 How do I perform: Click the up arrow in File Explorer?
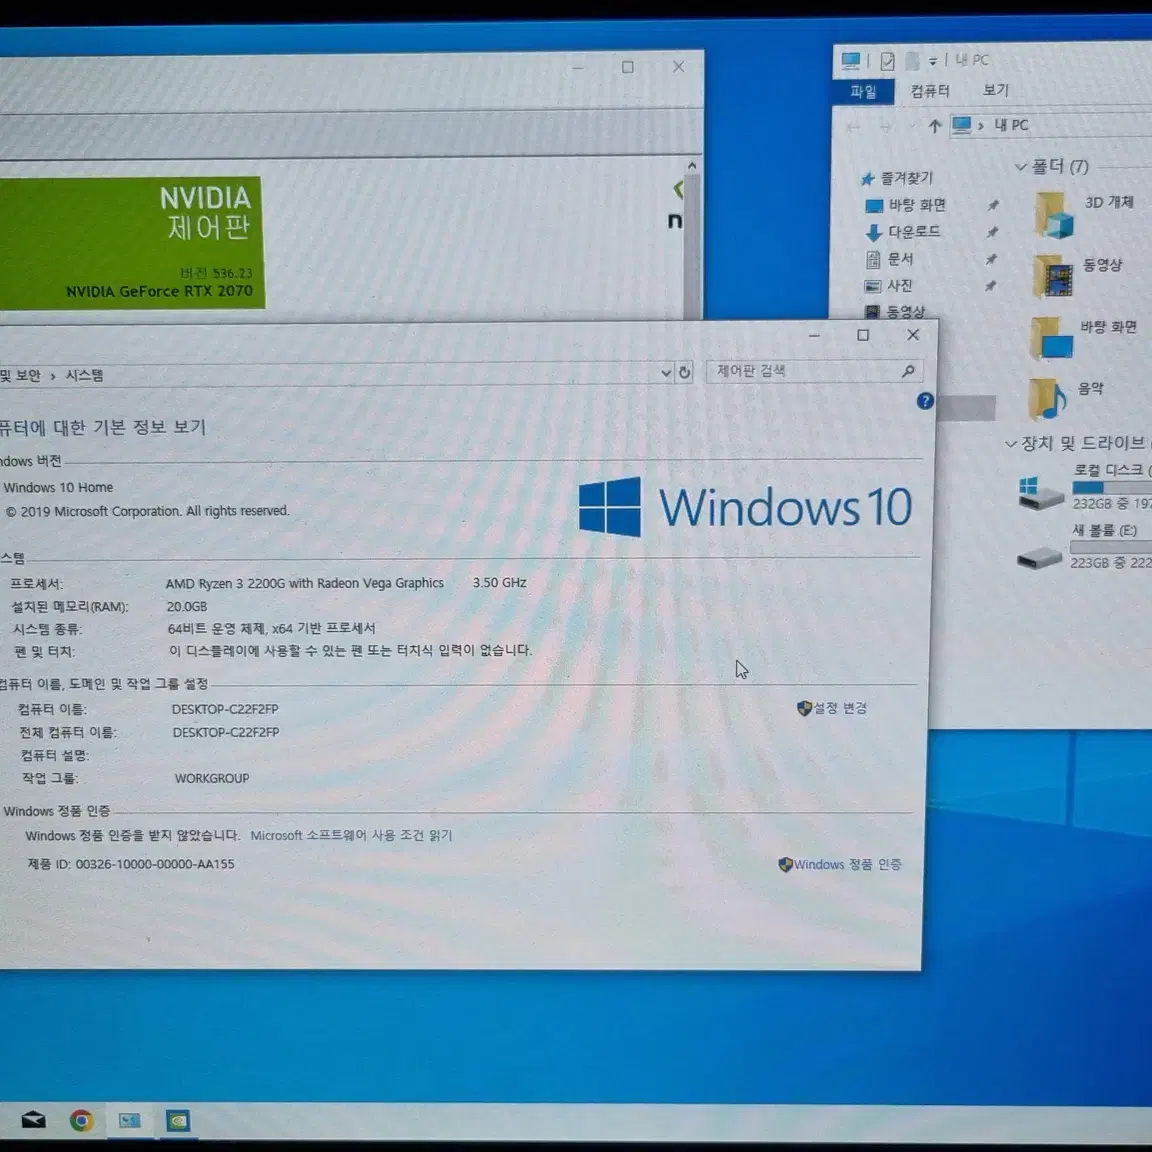point(935,126)
